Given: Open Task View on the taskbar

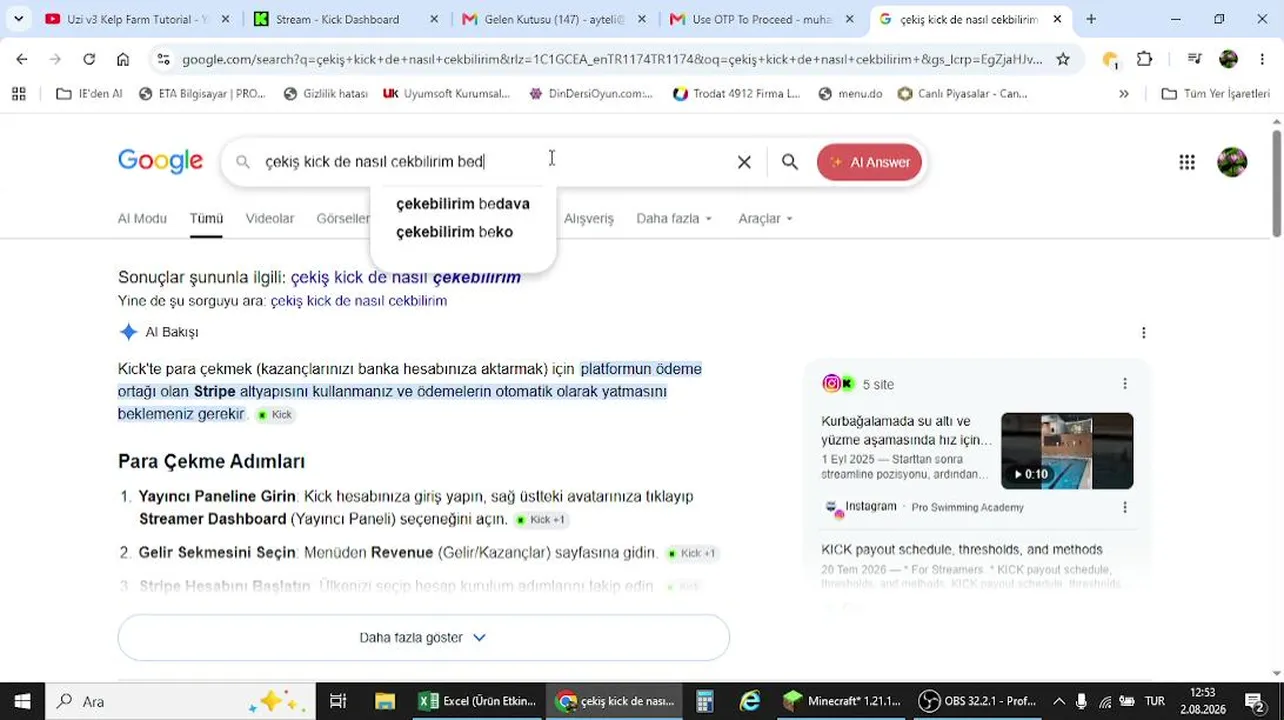Looking at the screenshot, I should pyautogui.click(x=338, y=701).
